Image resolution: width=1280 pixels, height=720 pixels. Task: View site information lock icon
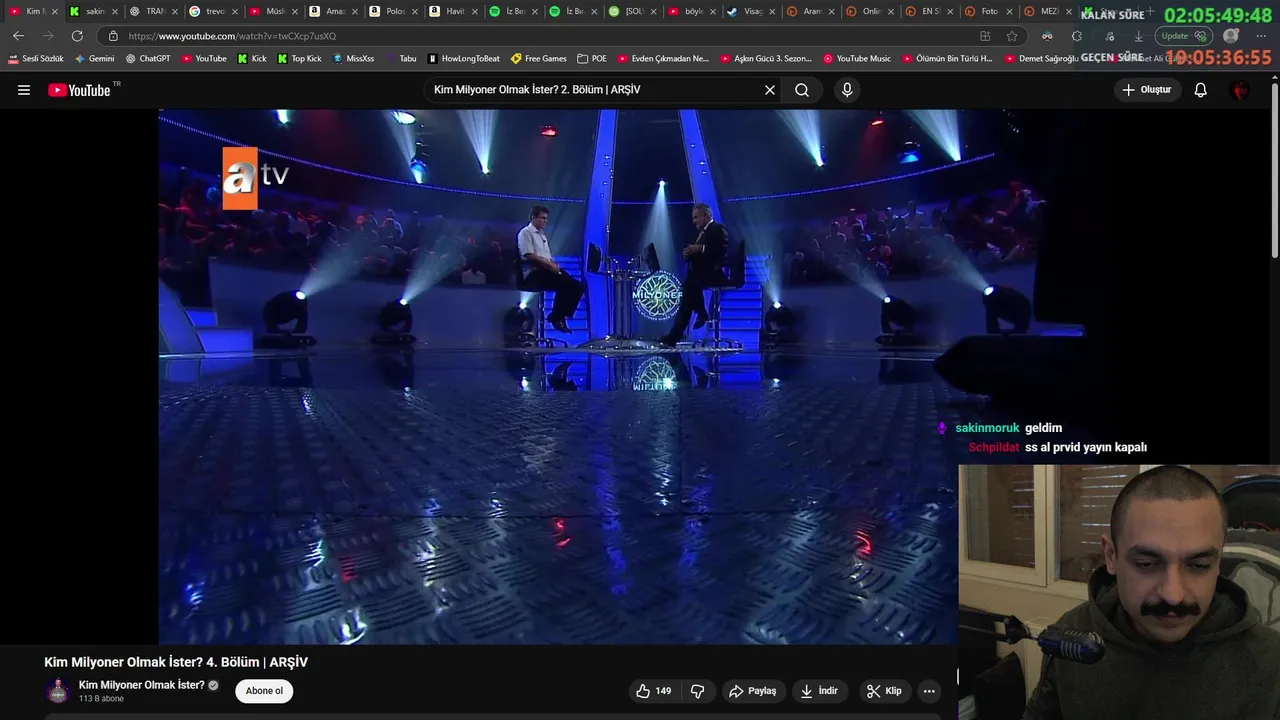pyautogui.click(x=113, y=36)
